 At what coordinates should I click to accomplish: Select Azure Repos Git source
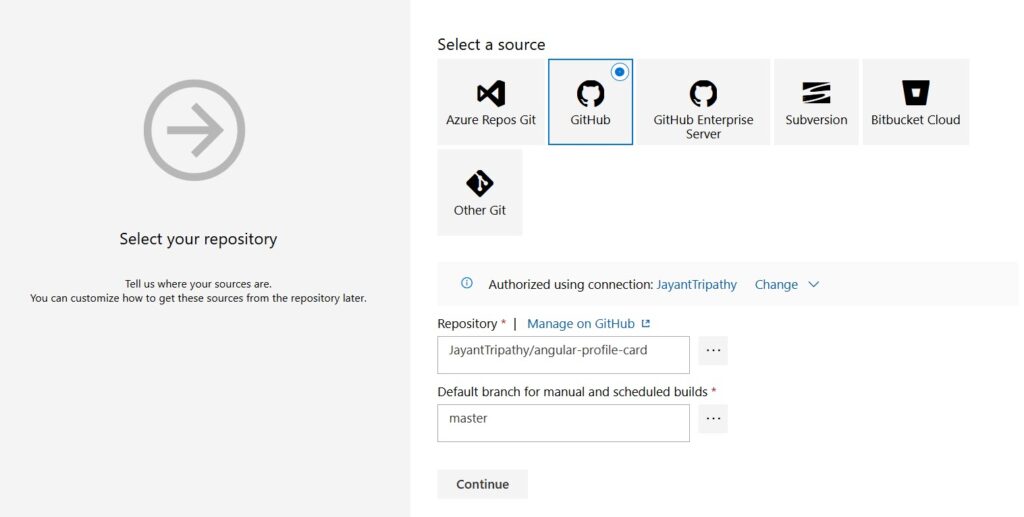491,102
